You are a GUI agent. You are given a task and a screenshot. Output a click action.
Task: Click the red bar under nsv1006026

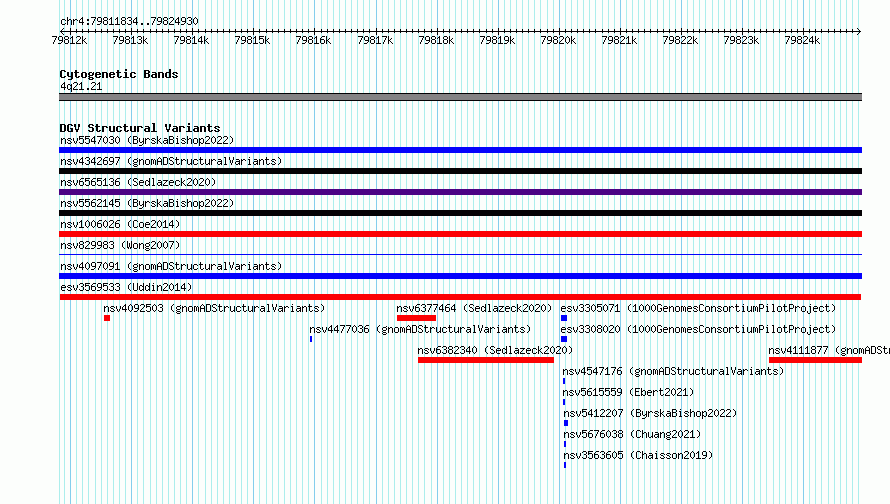click(460, 234)
